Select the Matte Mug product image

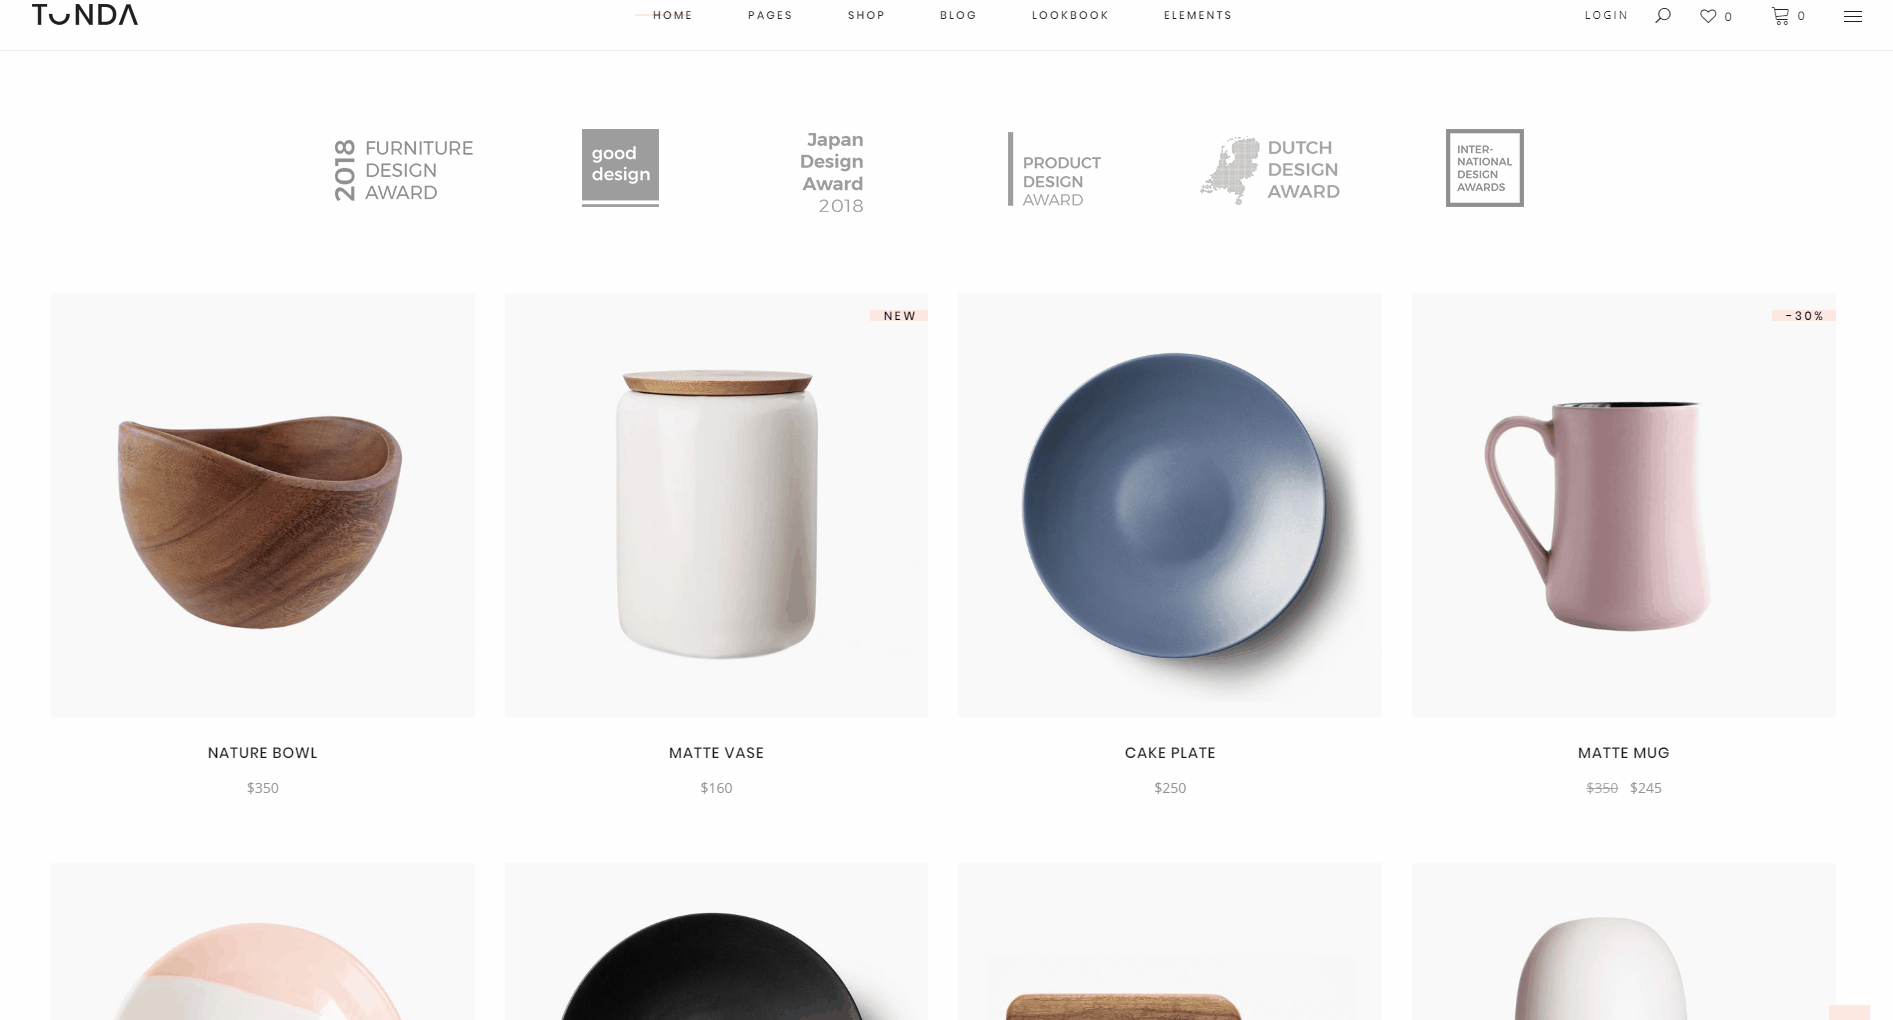point(1623,505)
